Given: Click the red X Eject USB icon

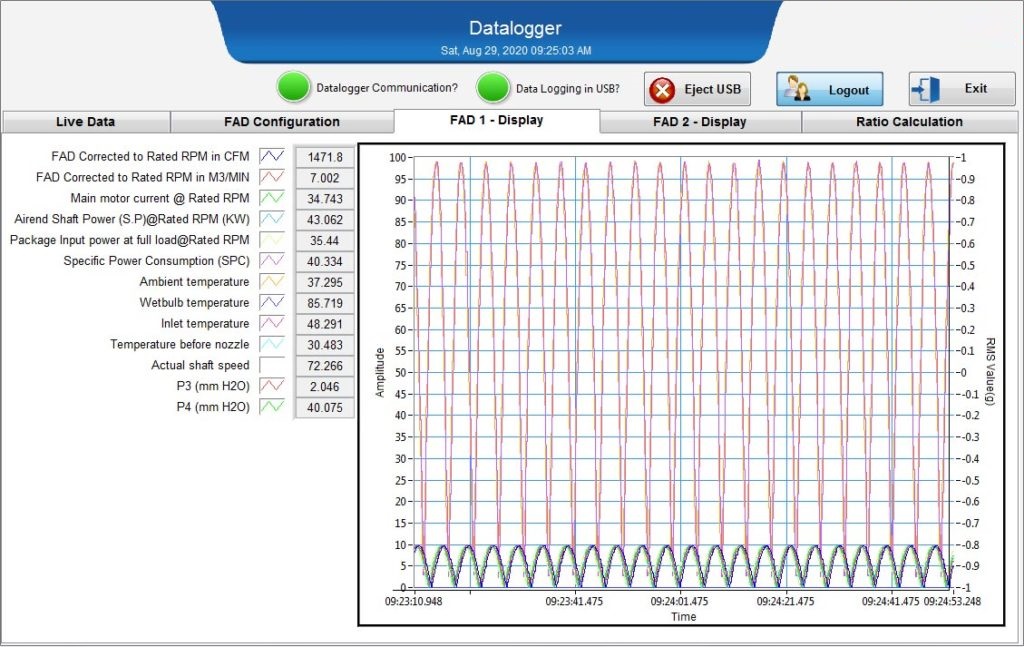Looking at the screenshot, I should [x=662, y=89].
